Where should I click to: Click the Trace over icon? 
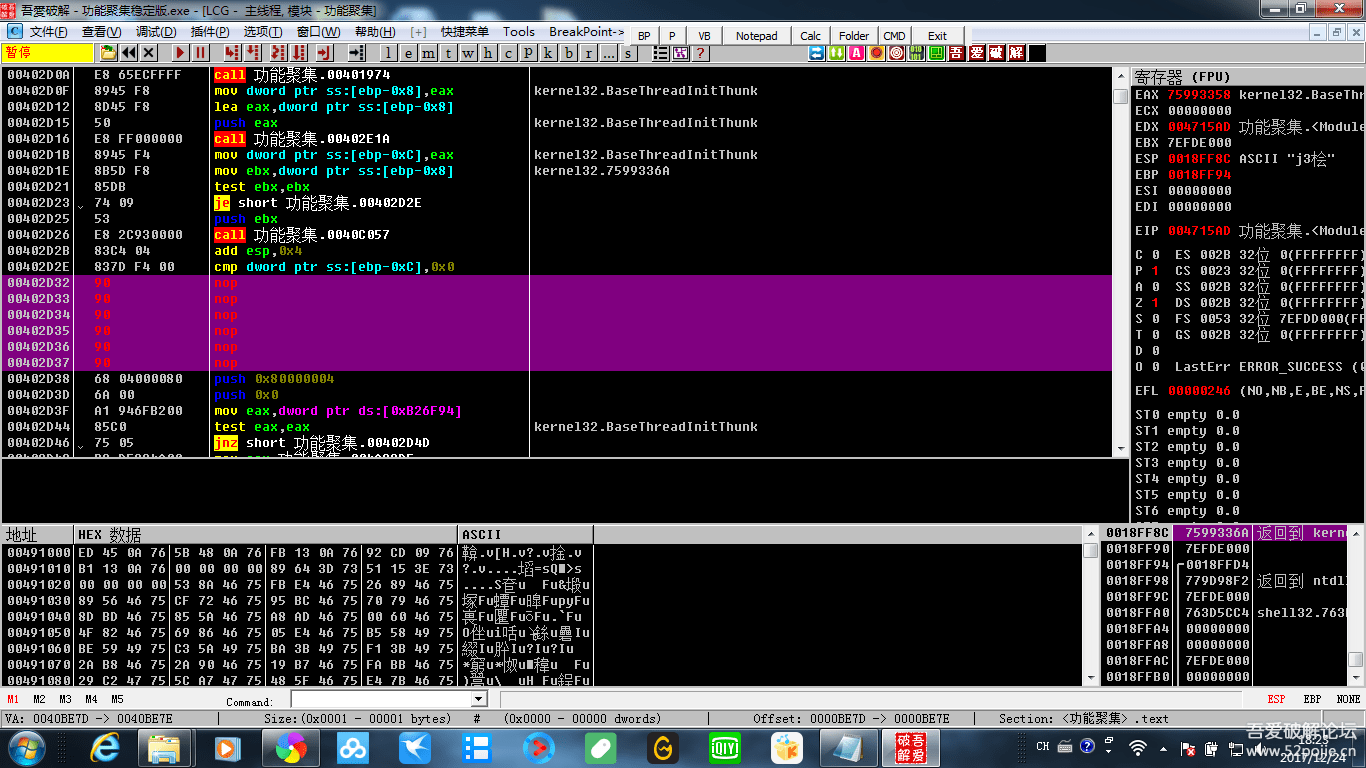[x=299, y=53]
